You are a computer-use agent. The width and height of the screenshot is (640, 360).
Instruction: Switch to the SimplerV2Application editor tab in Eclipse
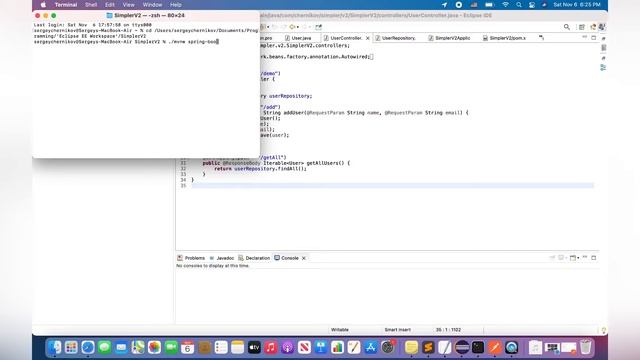coord(449,38)
